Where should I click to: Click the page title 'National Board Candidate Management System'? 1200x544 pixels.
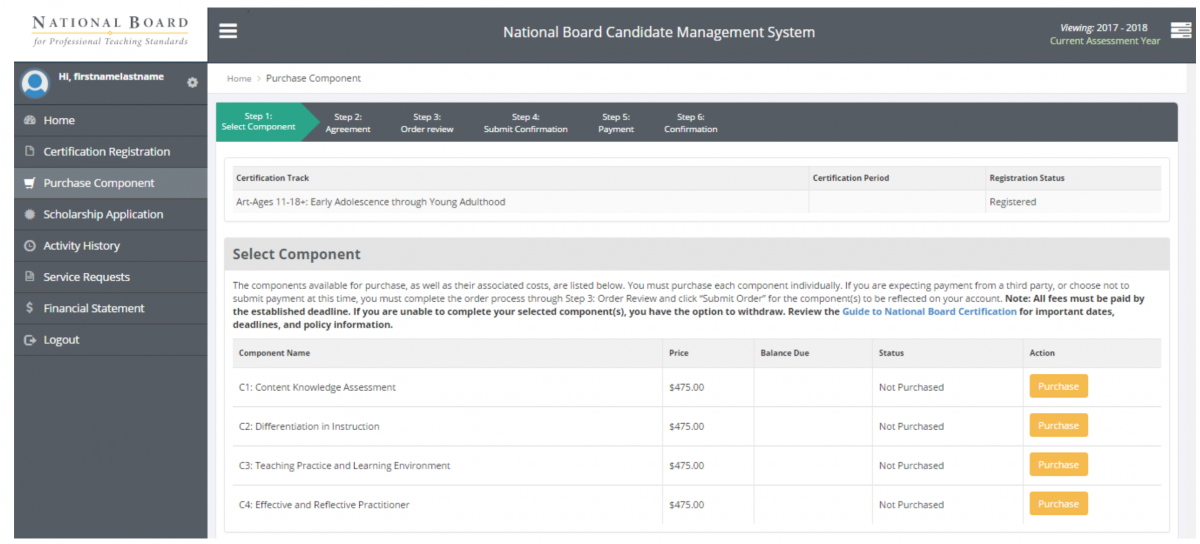(x=659, y=32)
